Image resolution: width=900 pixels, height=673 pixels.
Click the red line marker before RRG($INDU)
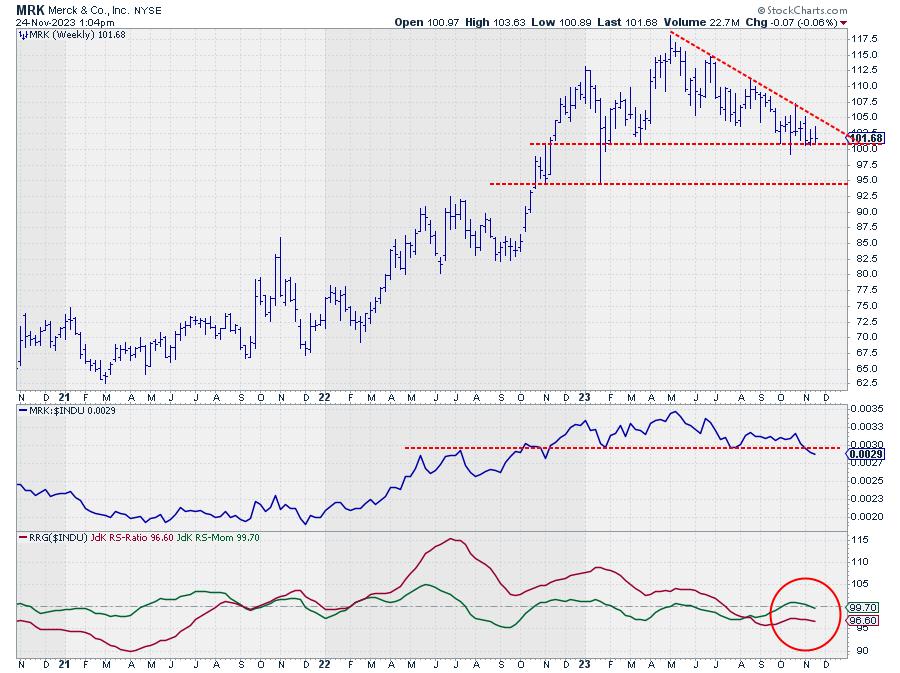pyautogui.click(x=23, y=538)
